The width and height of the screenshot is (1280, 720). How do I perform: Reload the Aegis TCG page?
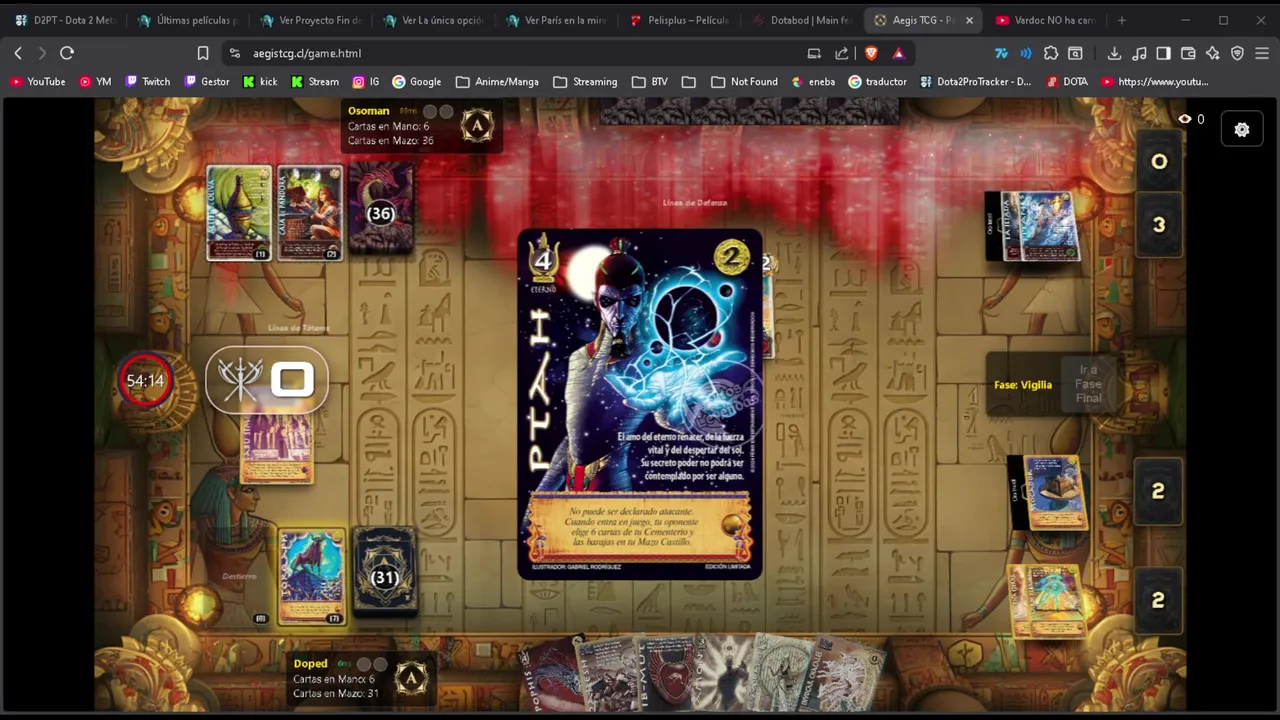click(67, 53)
